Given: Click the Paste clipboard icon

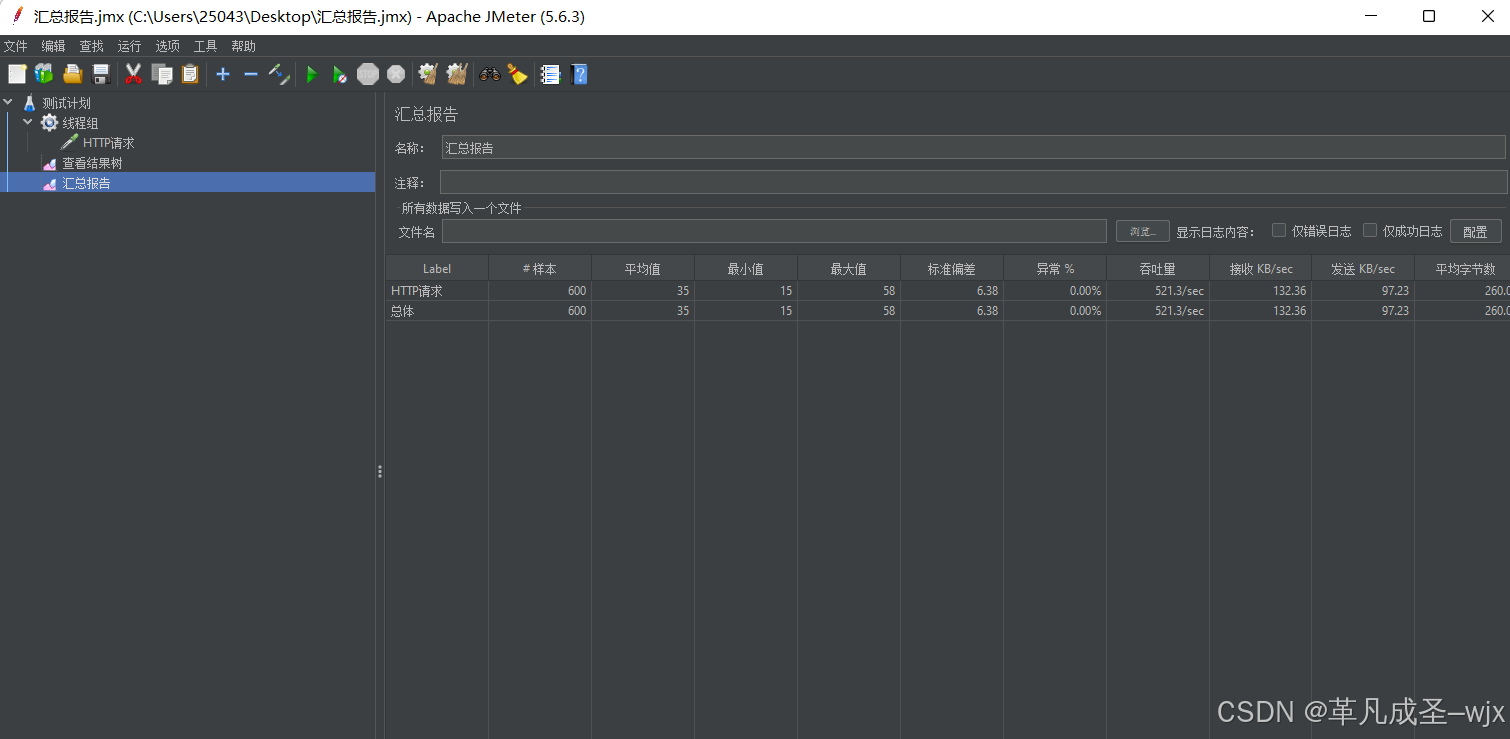Looking at the screenshot, I should pyautogui.click(x=190, y=74).
